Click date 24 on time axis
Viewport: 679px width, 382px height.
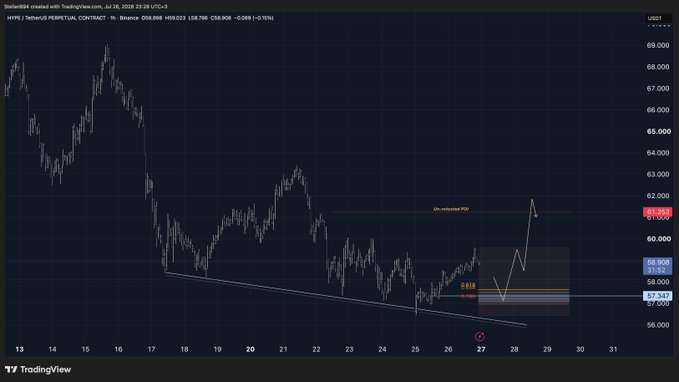pyautogui.click(x=382, y=349)
